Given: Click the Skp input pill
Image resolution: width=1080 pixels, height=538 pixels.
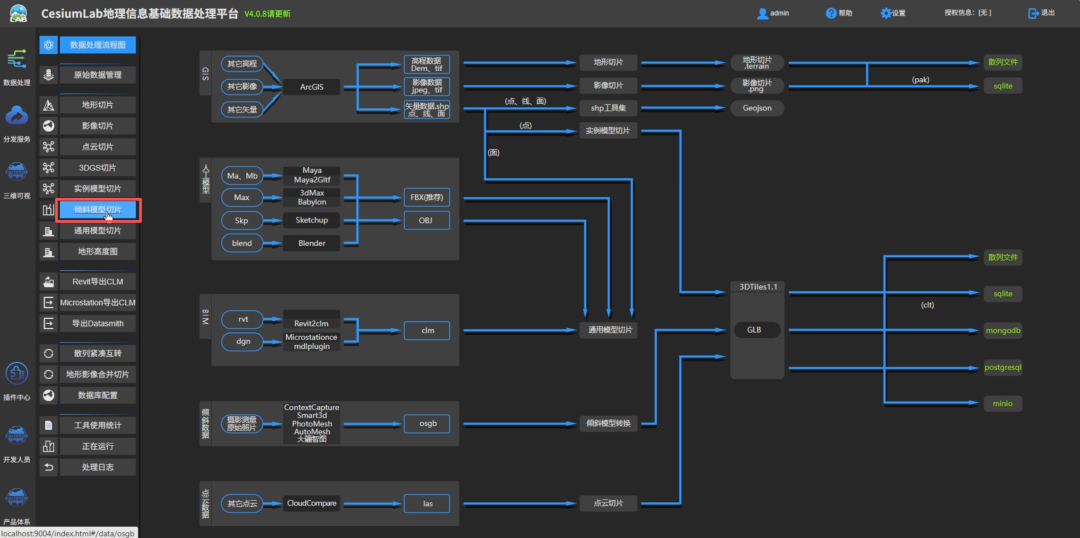Looking at the screenshot, I should coord(242,220).
